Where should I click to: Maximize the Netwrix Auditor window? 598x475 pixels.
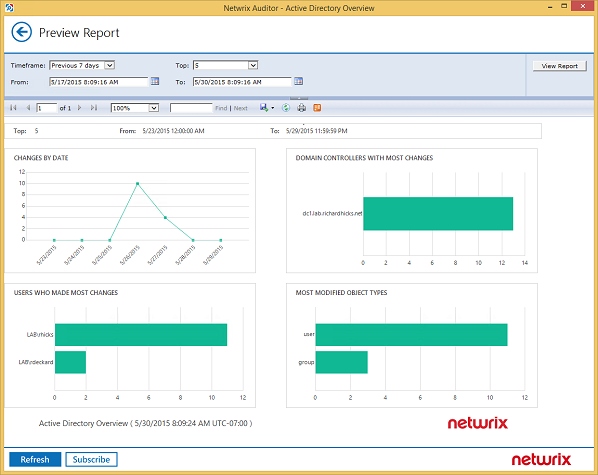click(564, 6)
